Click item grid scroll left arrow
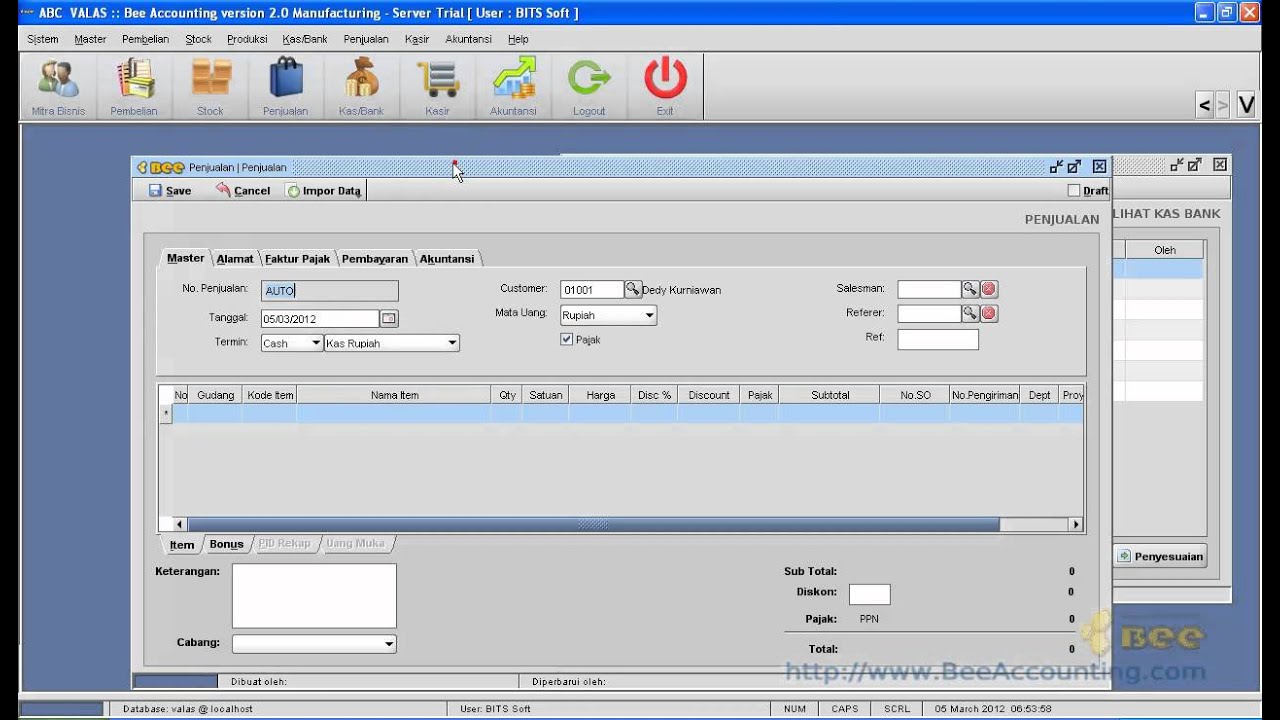The image size is (1280, 720). click(x=180, y=524)
